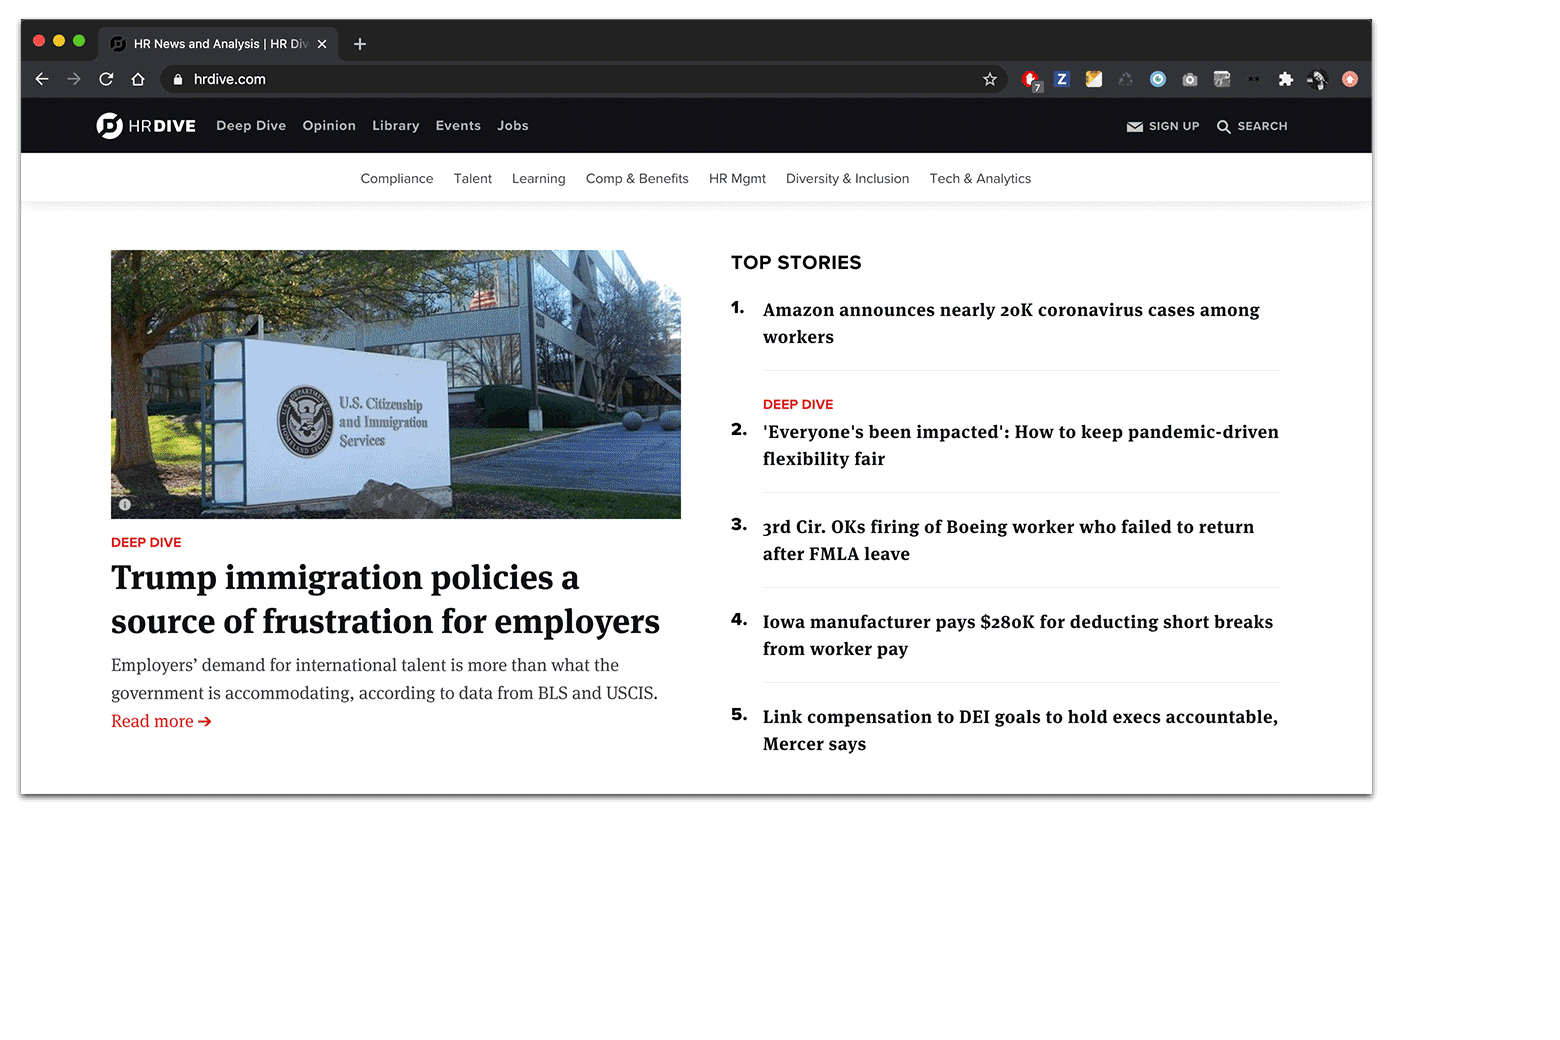Select the HR Mgmt topic

pos(737,179)
